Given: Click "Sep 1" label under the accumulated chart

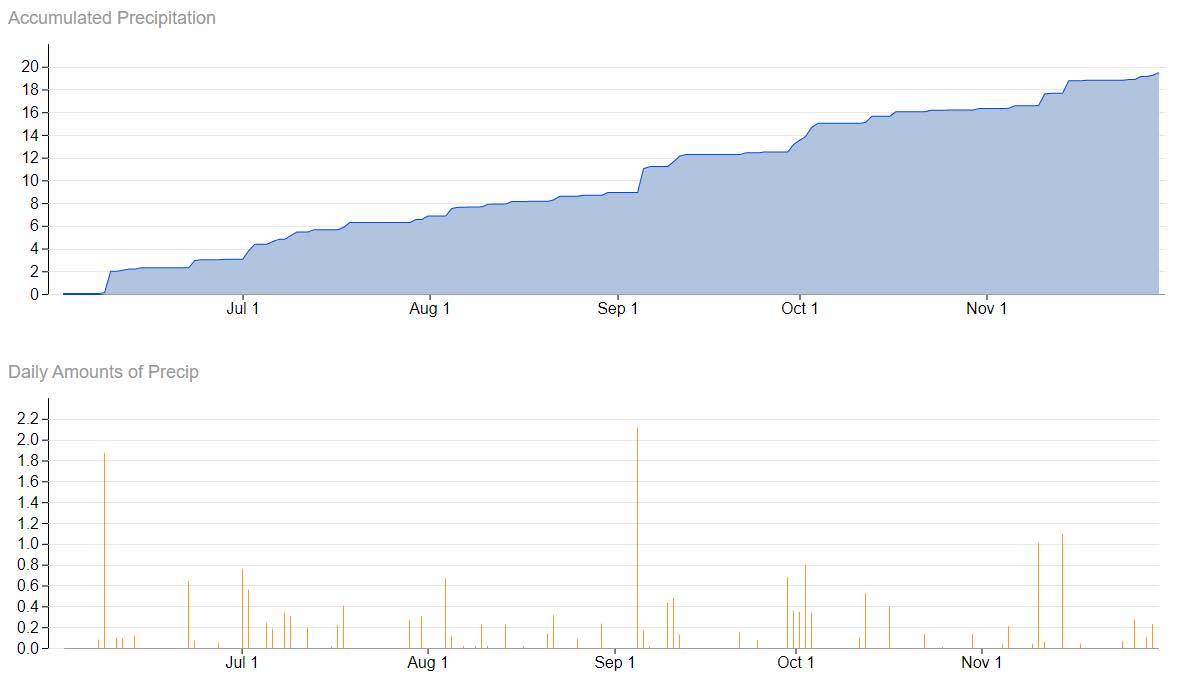Looking at the screenshot, I should click(617, 309).
